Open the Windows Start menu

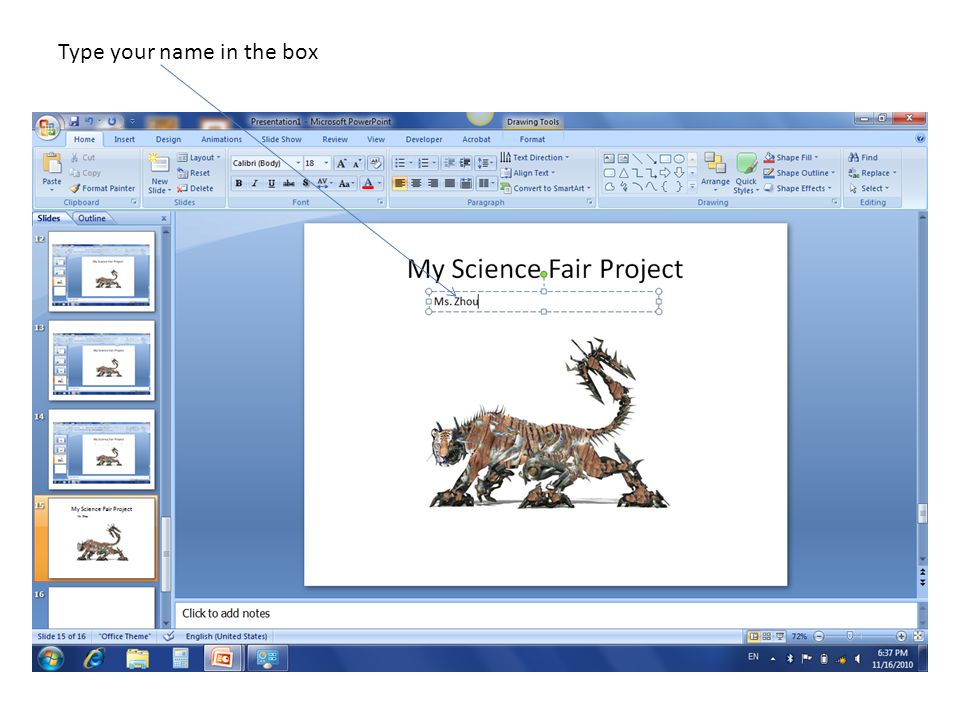coord(51,659)
